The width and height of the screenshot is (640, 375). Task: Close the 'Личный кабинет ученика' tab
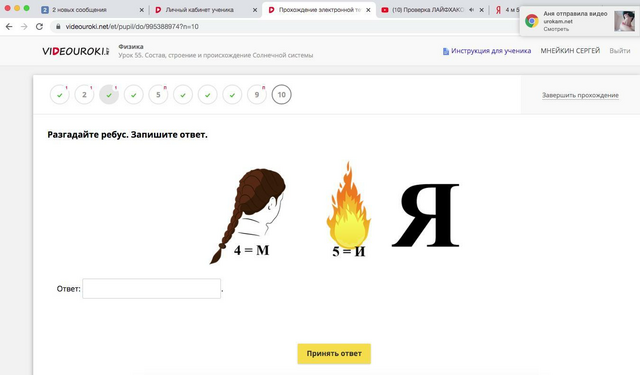pos(255,10)
